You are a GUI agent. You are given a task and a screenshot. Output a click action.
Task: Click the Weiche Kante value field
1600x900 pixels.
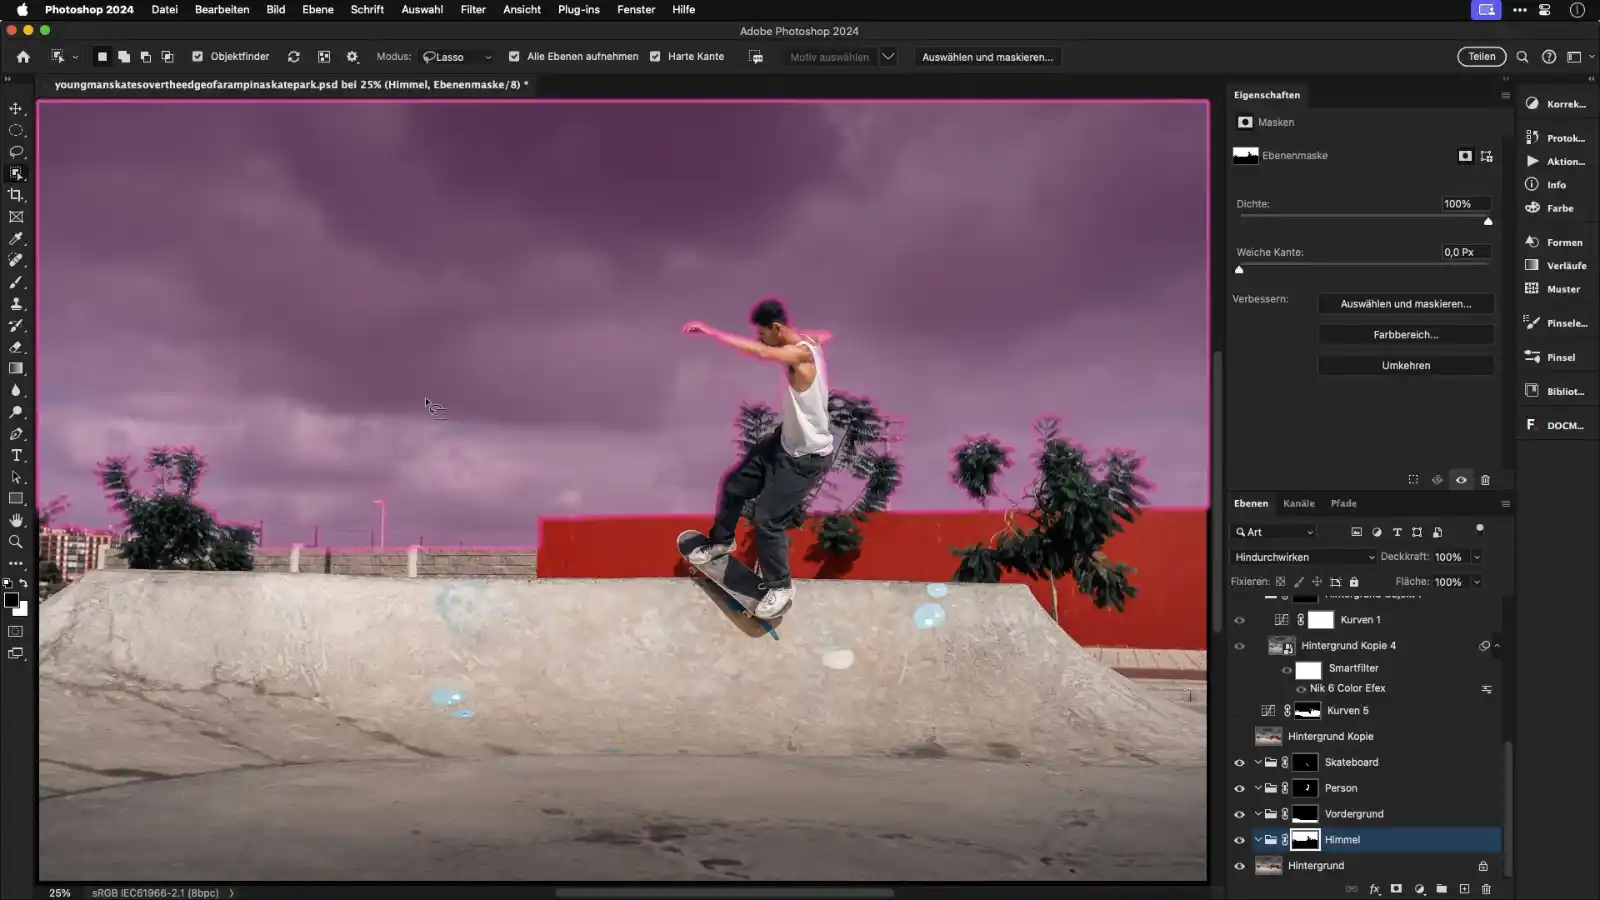(1465, 252)
